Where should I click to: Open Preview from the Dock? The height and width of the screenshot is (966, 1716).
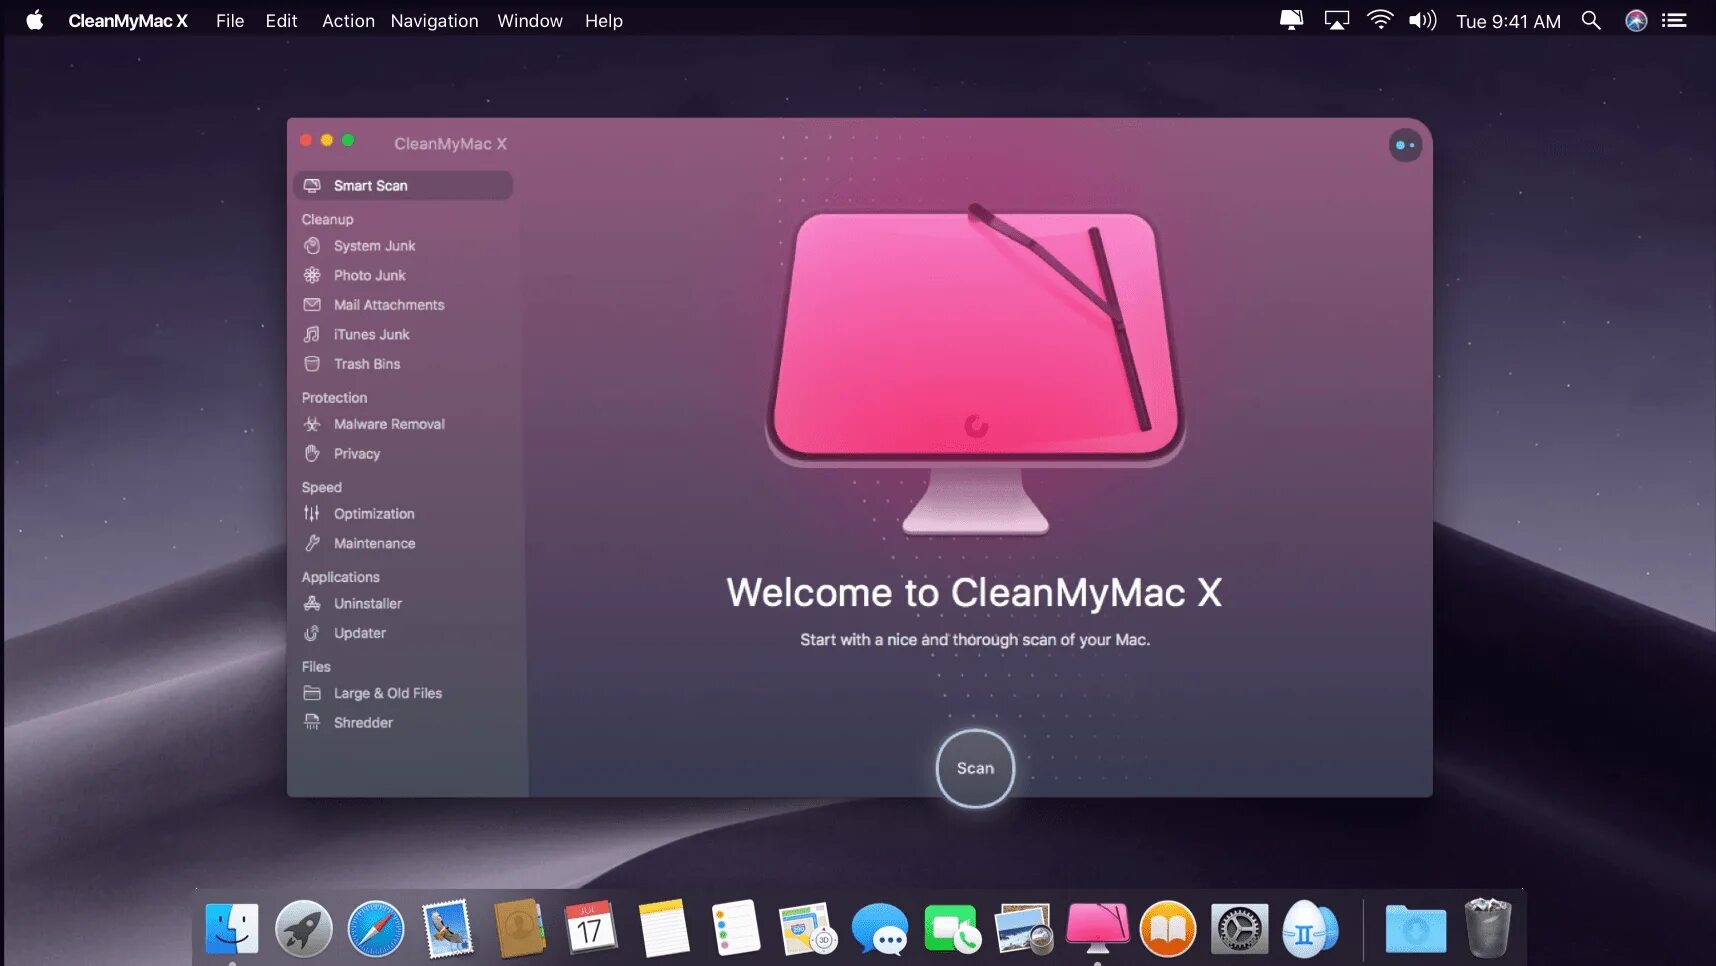[x=1024, y=929]
